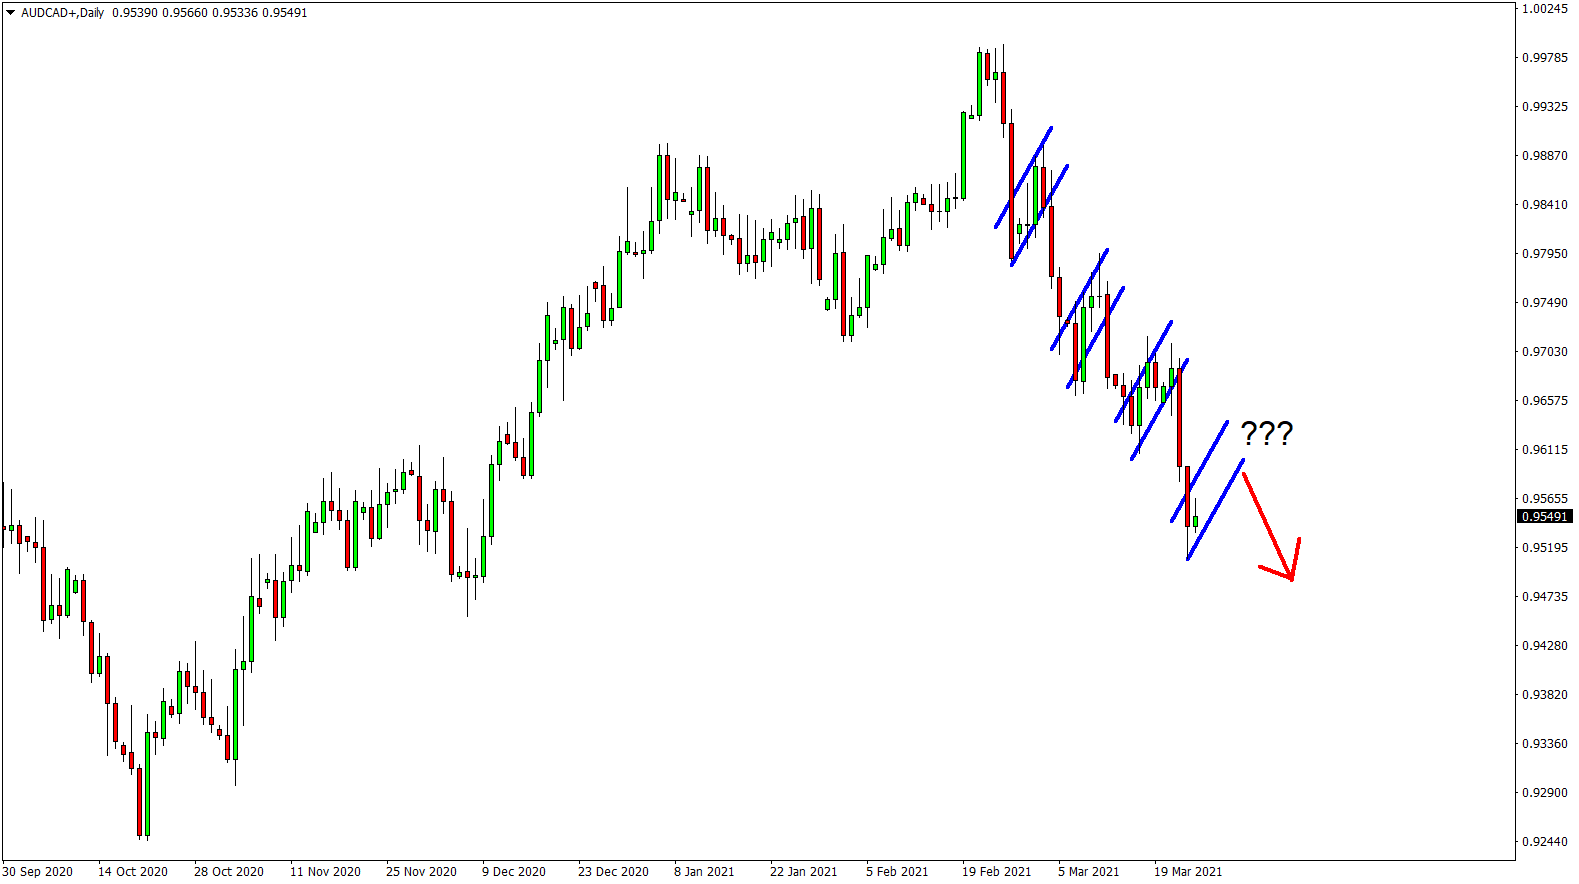Click the 0.97950 price scale label

point(1545,254)
